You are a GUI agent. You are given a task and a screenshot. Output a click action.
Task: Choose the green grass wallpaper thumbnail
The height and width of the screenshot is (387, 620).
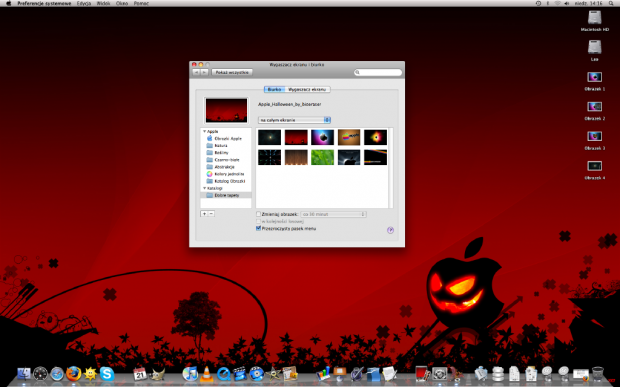322,157
